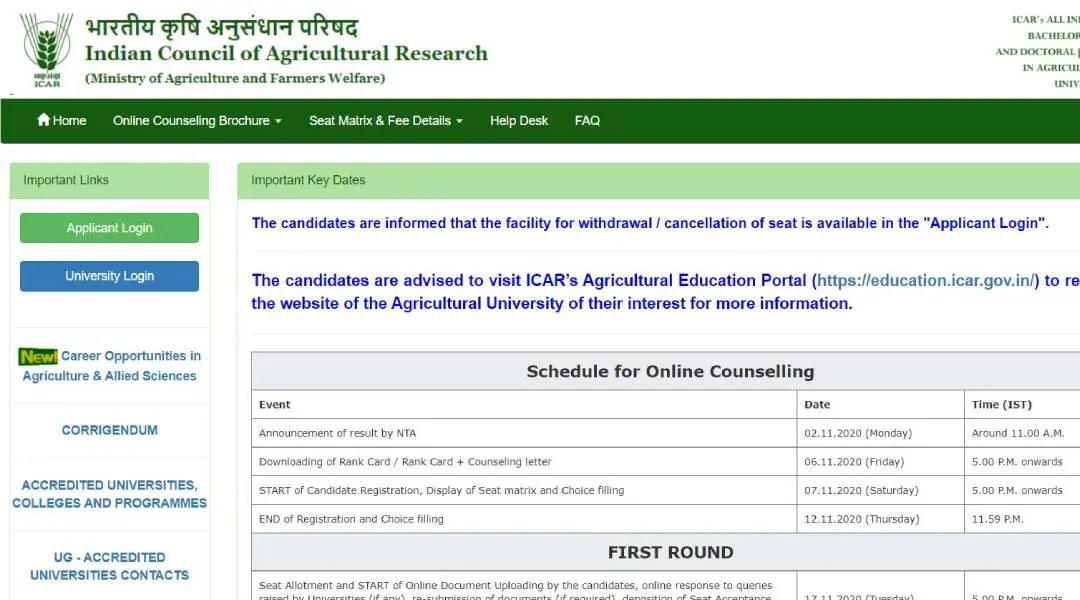1080x600 pixels.
Task: Select Help Desk from the navigation bar
Action: click(518, 120)
